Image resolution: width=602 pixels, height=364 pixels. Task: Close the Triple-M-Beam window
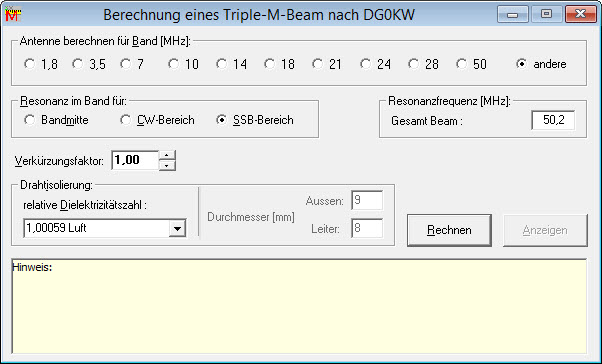(x=580, y=14)
